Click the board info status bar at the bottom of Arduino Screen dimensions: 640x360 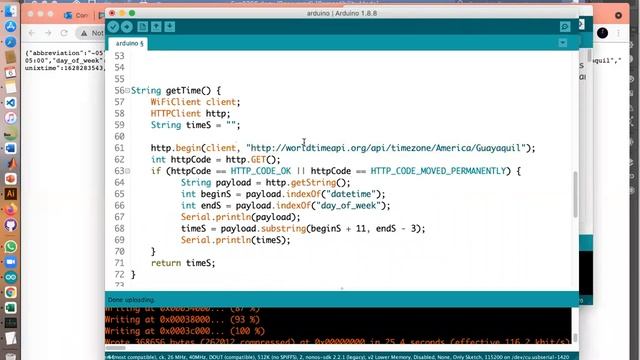(342, 357)
